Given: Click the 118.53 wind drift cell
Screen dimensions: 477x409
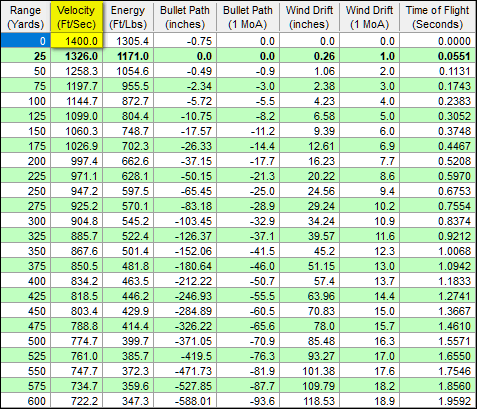Looking at the screenshot, I should 309,401.
